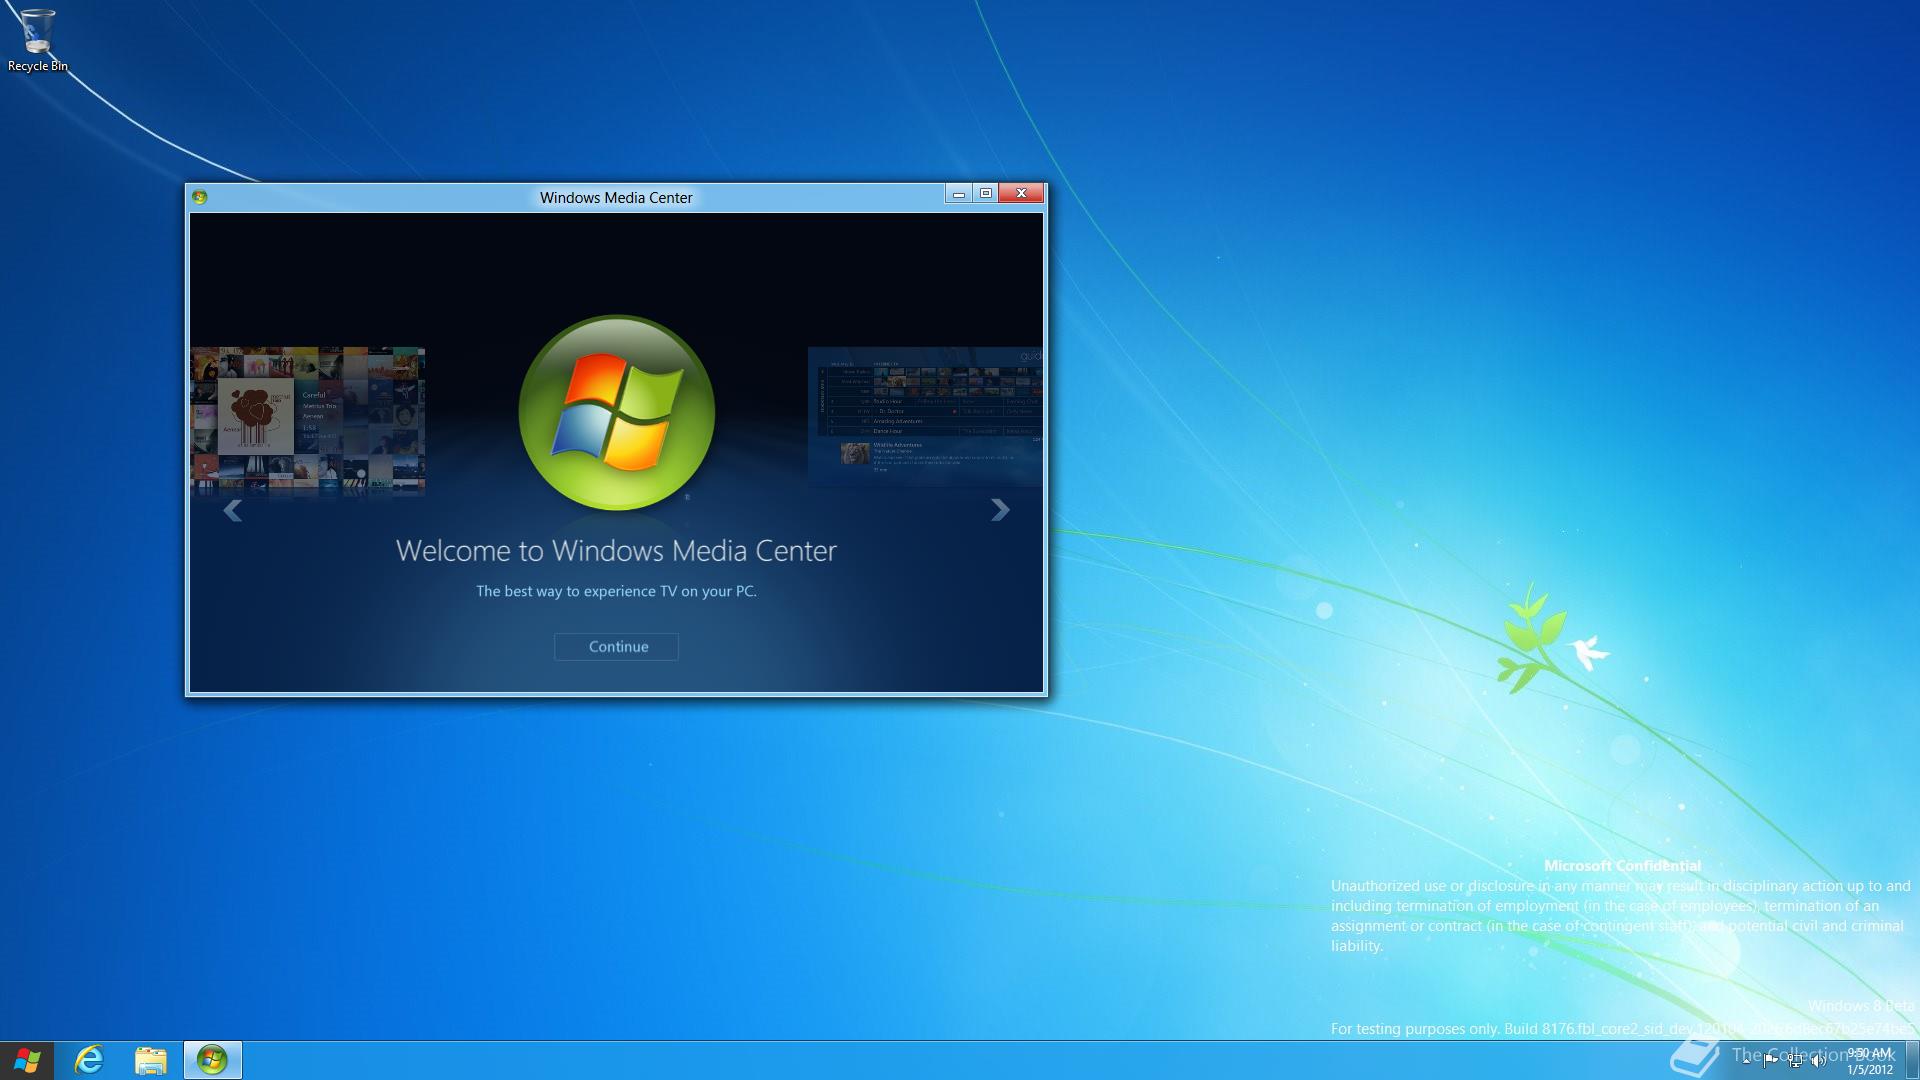
Task: Click 'The best way to experience TV' text
Action: tap(616, 591)
